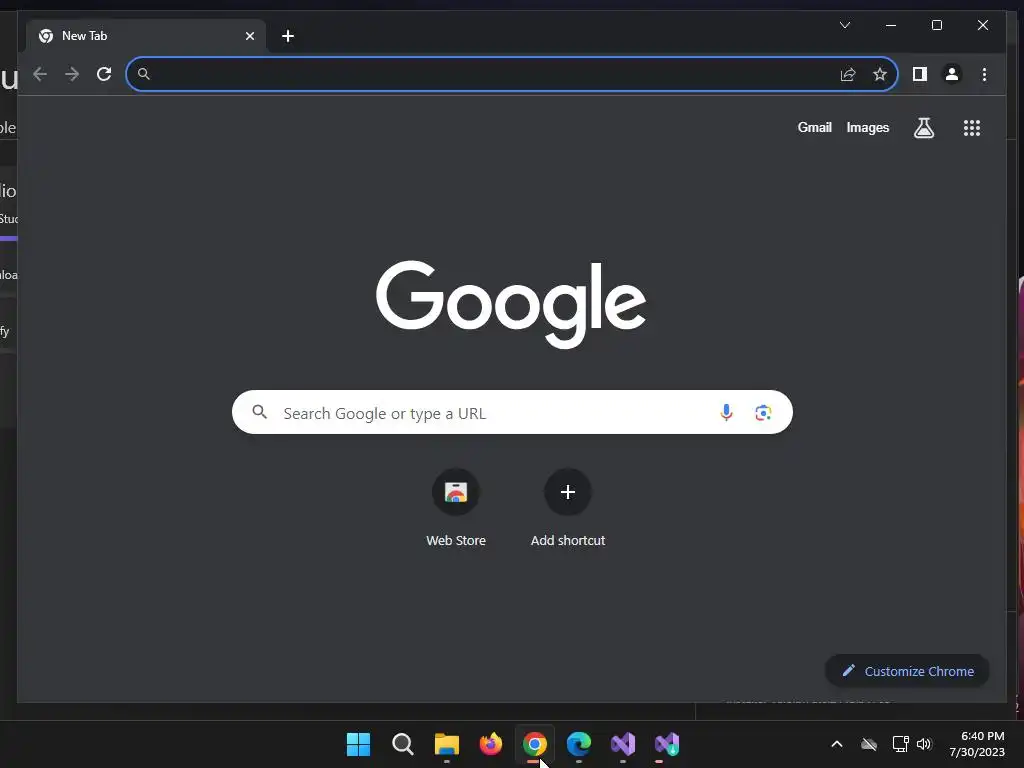Bookmark this tab with the star icon
Screen dimensions: 1024x768
[x=880, y=74]
